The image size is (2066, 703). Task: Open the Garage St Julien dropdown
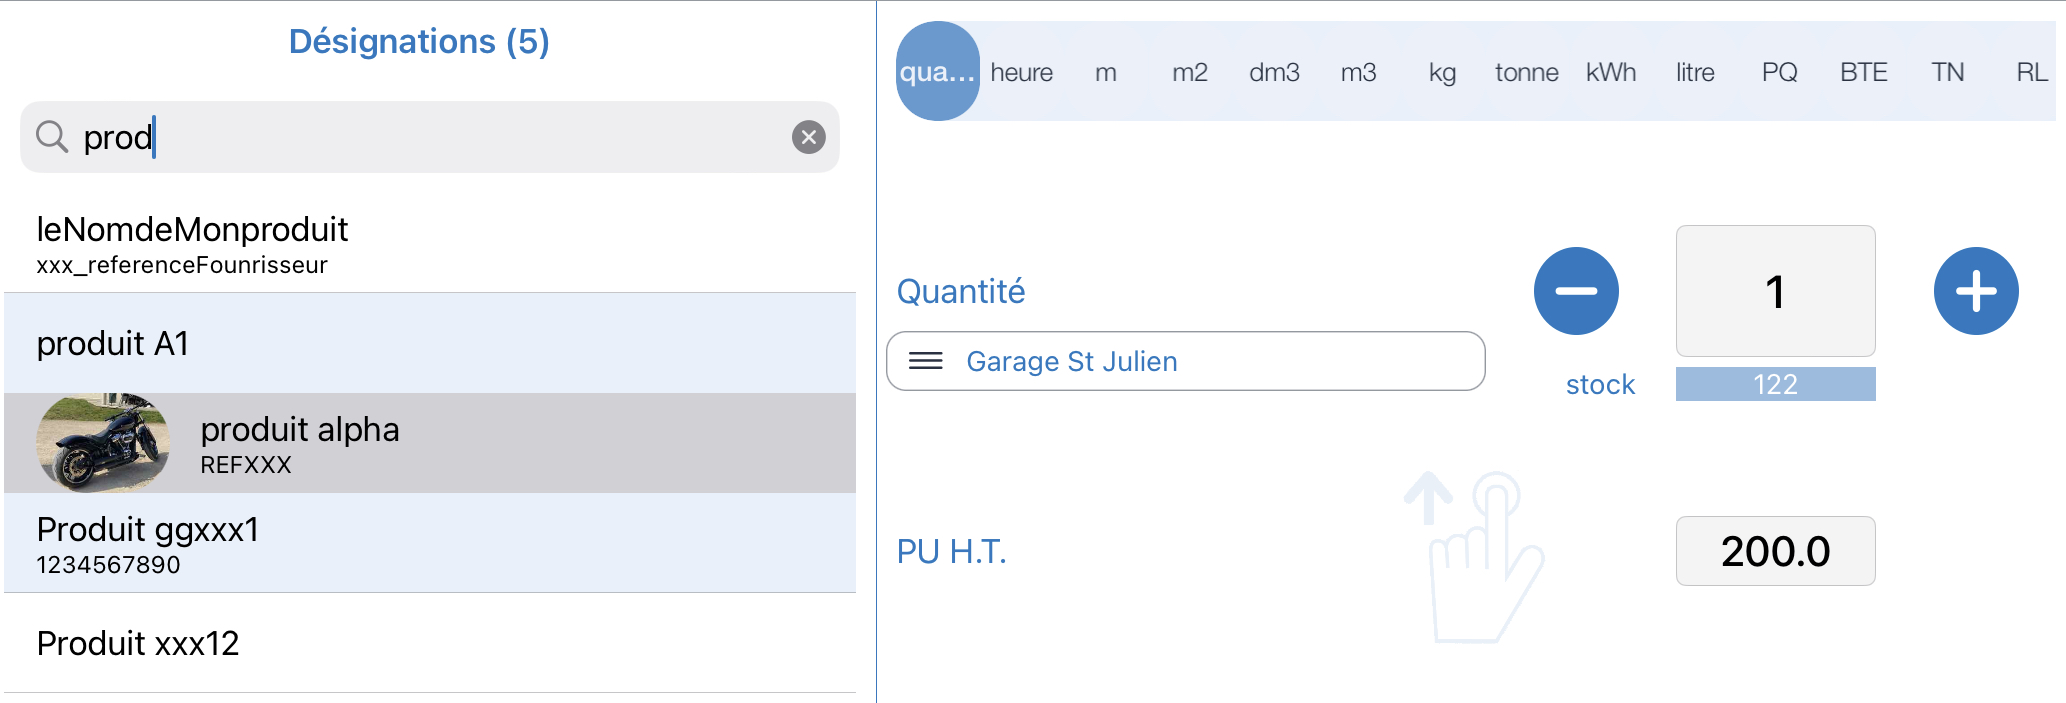(x=1185, y=361)
